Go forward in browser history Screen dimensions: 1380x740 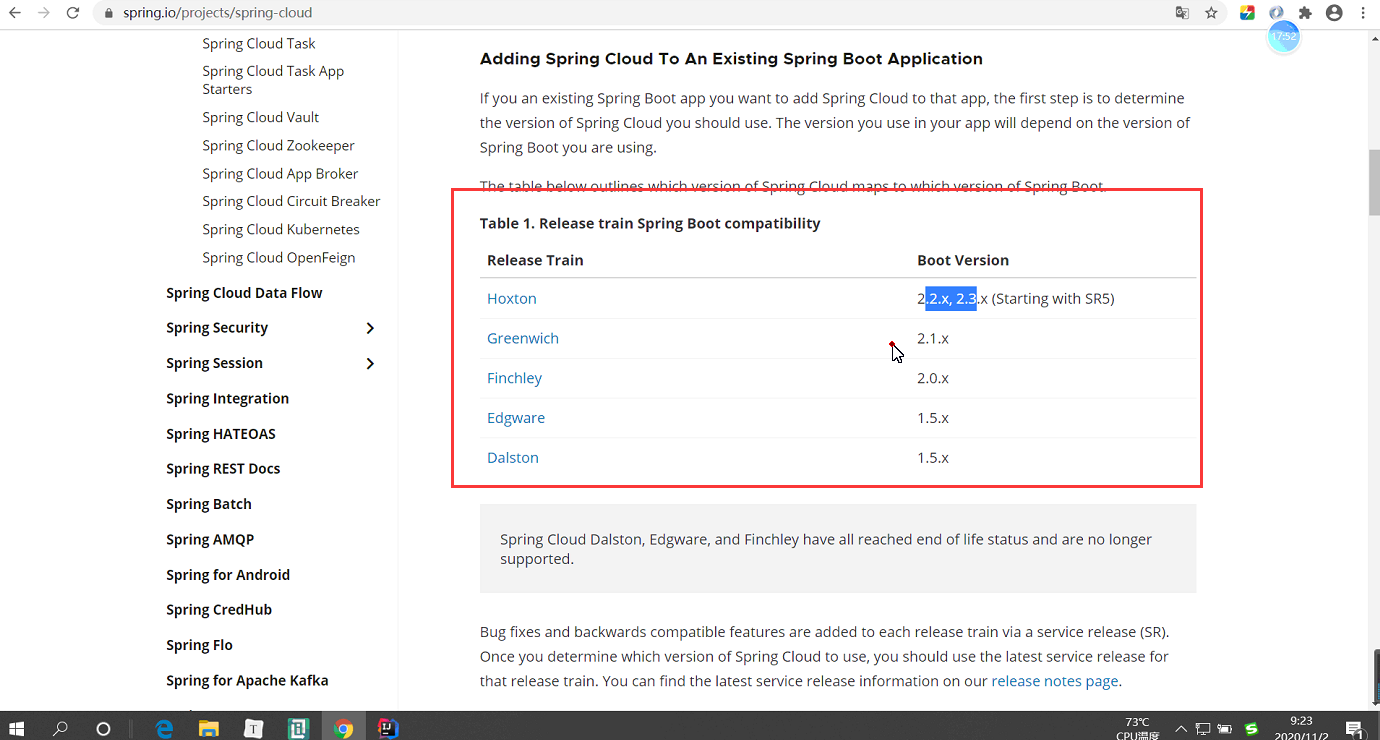[44, 13]
